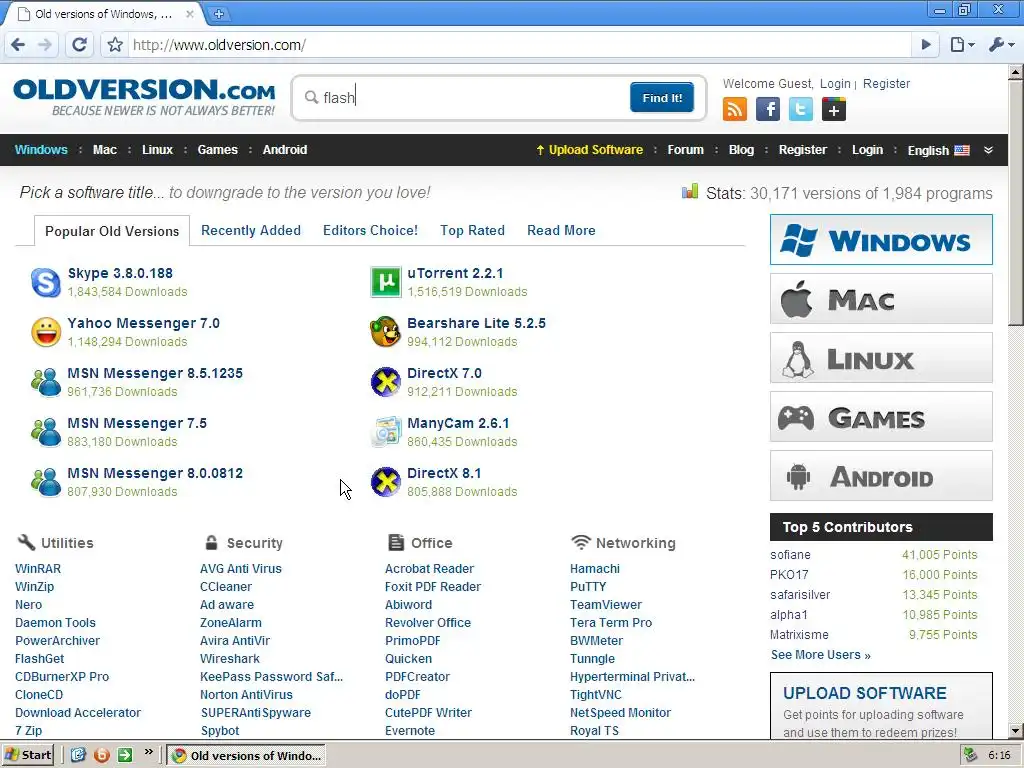Click the Go arrow beside the address bar
Viewport: 1024px width, 768px height.
click(x=925, y=44)
